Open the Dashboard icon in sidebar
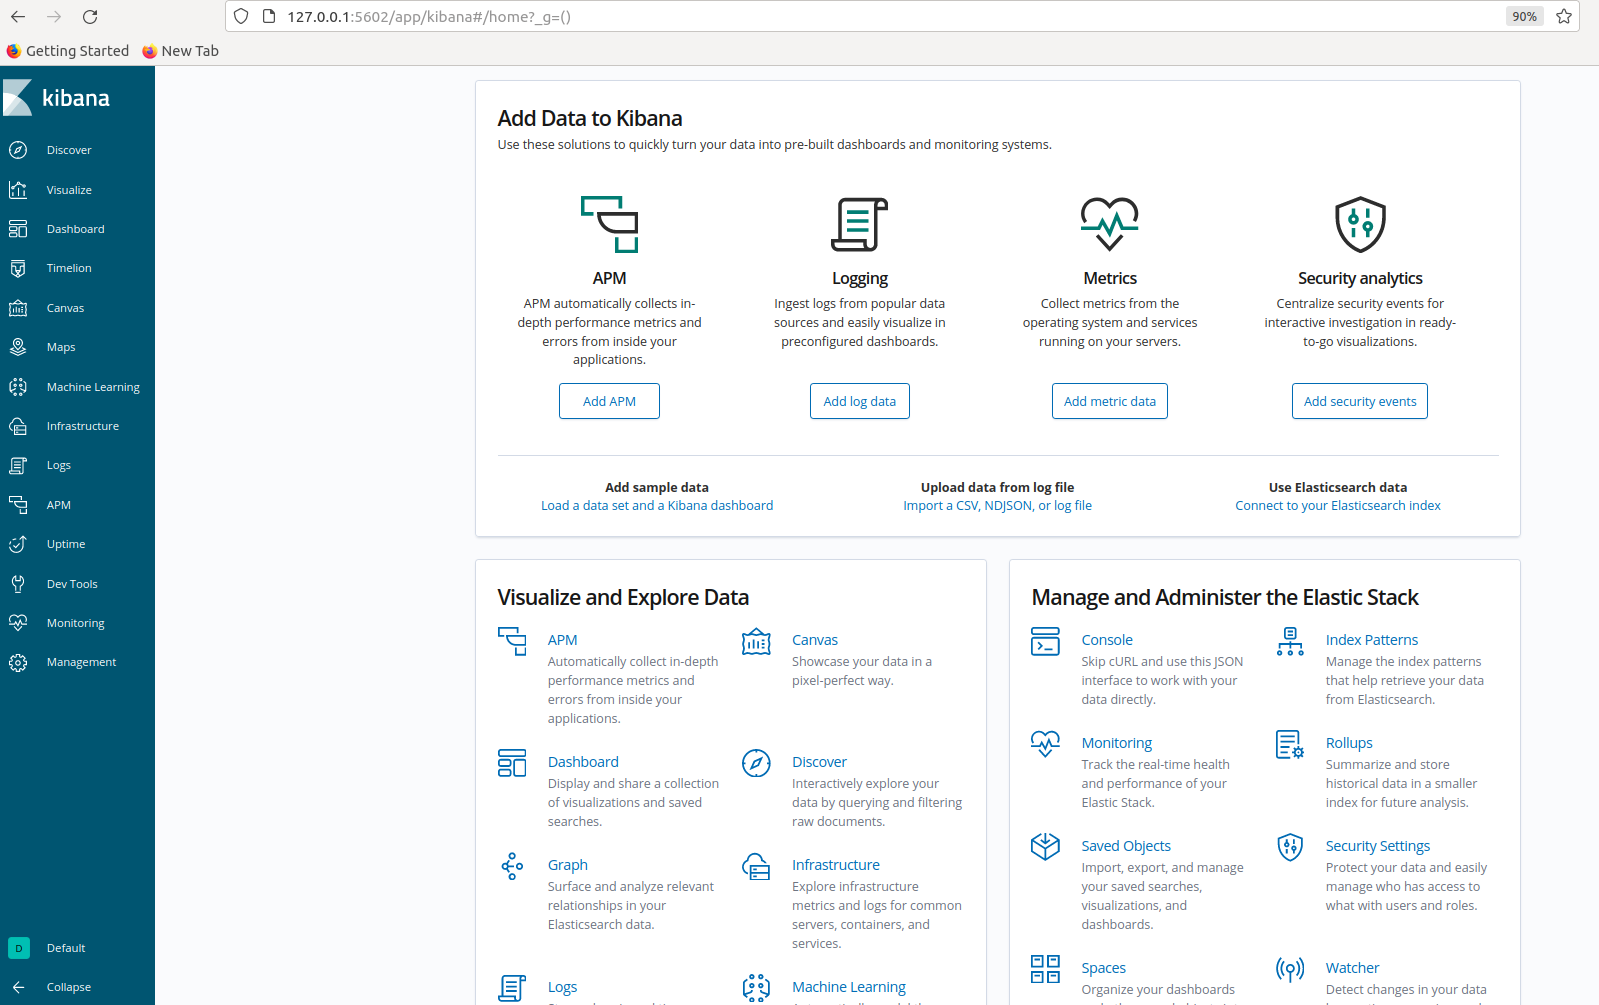 point(18,229)
